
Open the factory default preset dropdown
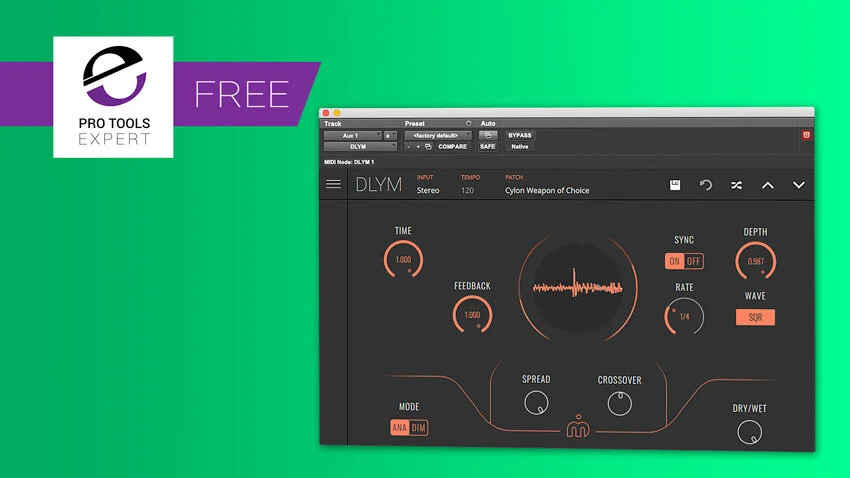point(438,135)
